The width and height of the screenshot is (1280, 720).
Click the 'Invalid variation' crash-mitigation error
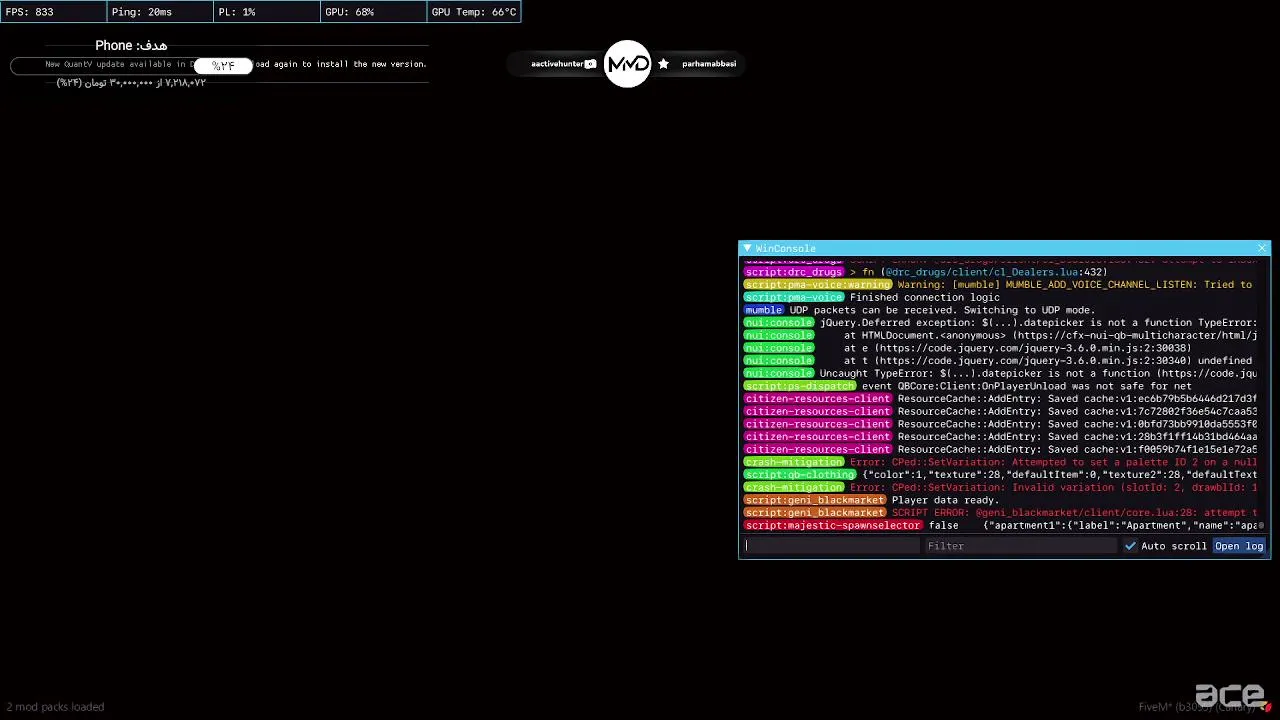tap(1053, 488)
